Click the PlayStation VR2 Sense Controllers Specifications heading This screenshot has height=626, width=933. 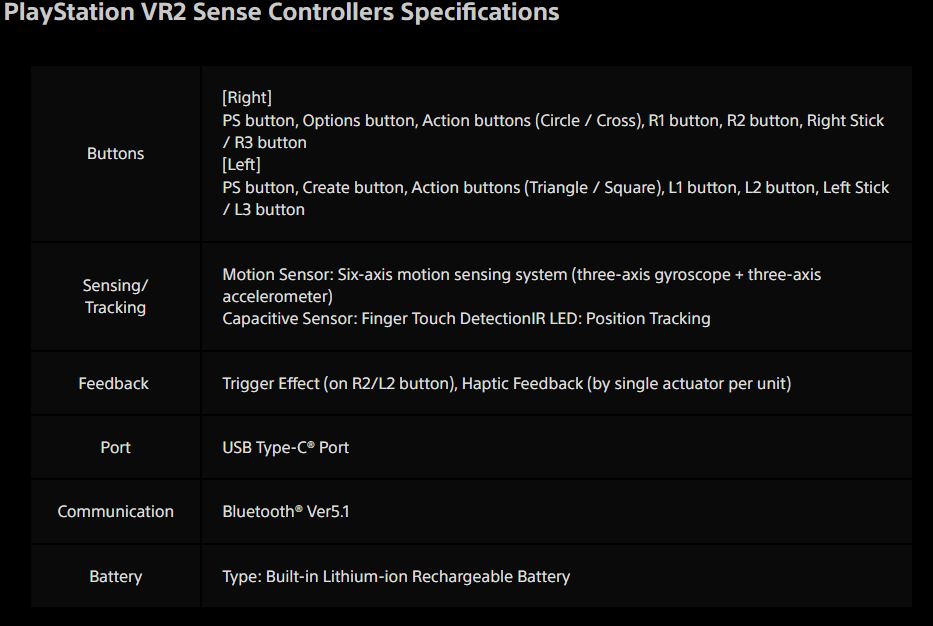282,13
